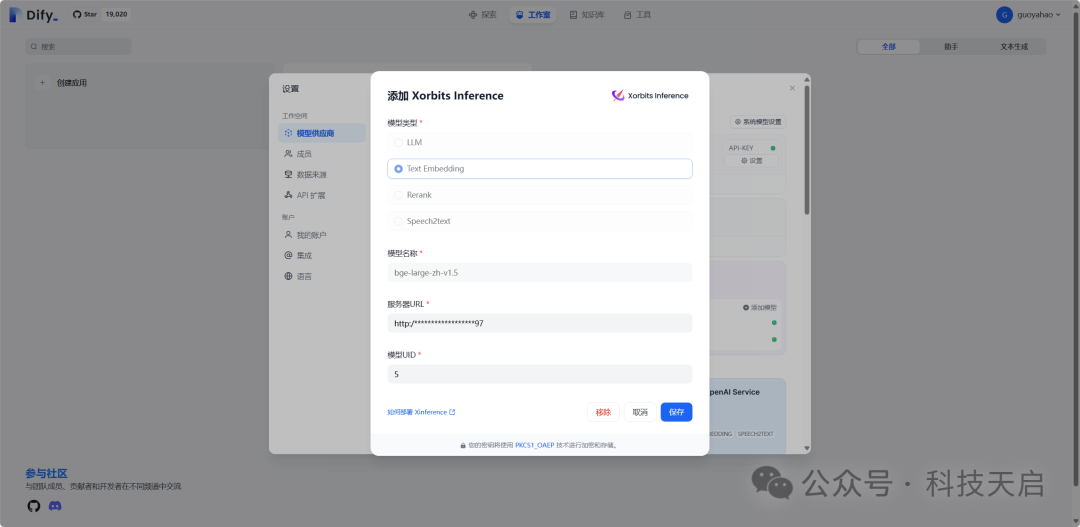Screen dimensions: 1080x527
Task: Switch to Explore (探索) tab
Action: tap(482, 14)
